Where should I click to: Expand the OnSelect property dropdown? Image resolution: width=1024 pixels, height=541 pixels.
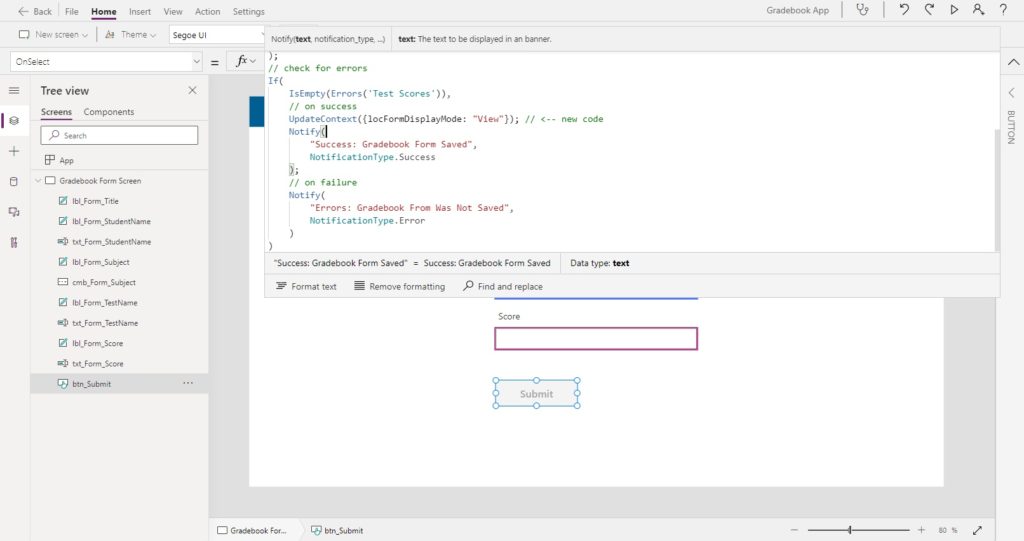tap(197, 61)
